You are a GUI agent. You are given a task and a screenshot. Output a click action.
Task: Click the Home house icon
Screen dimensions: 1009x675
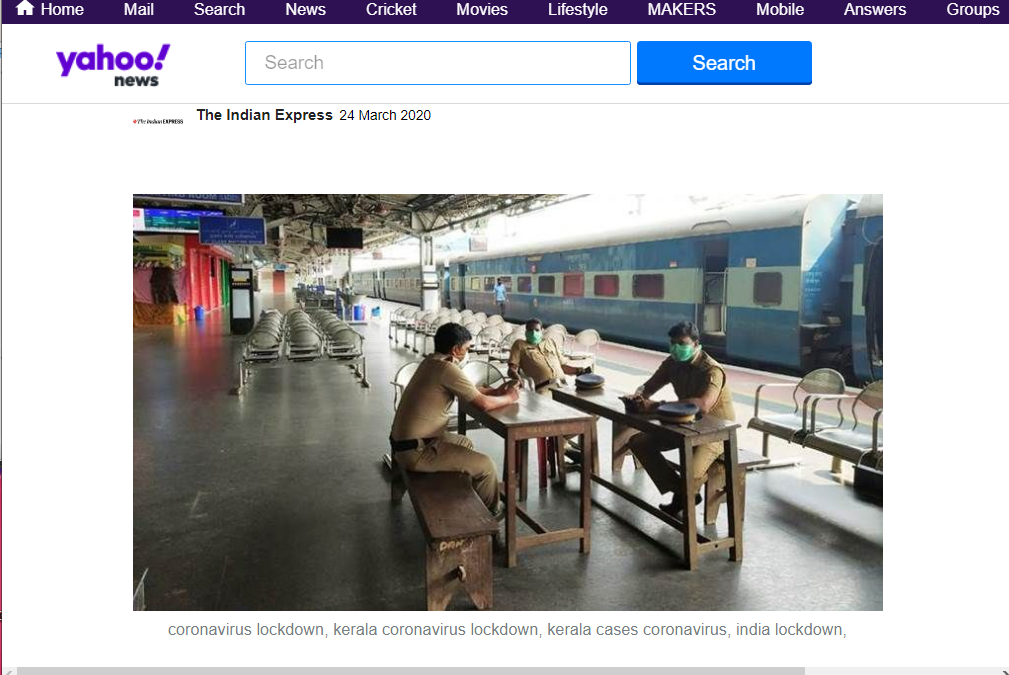[x=24, y=8]
